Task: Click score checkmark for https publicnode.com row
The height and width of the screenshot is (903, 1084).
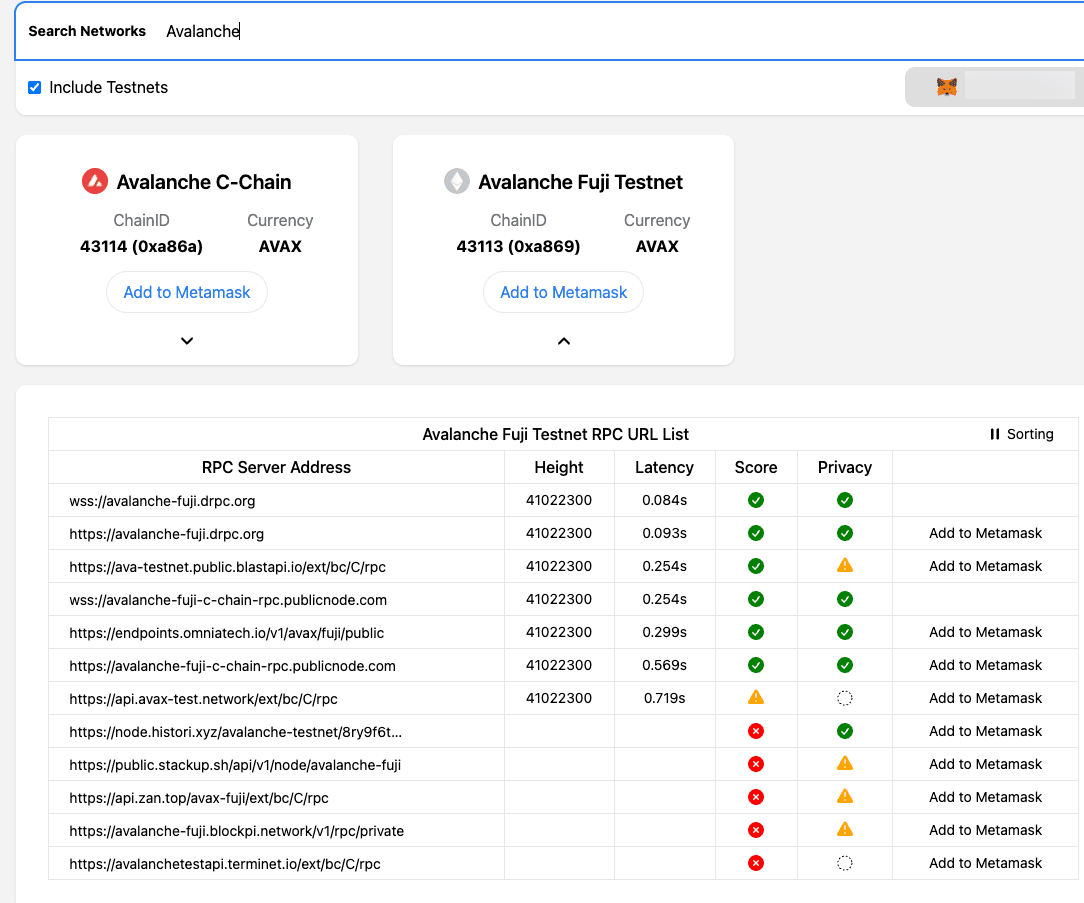Action: click(x=756, y=665)
